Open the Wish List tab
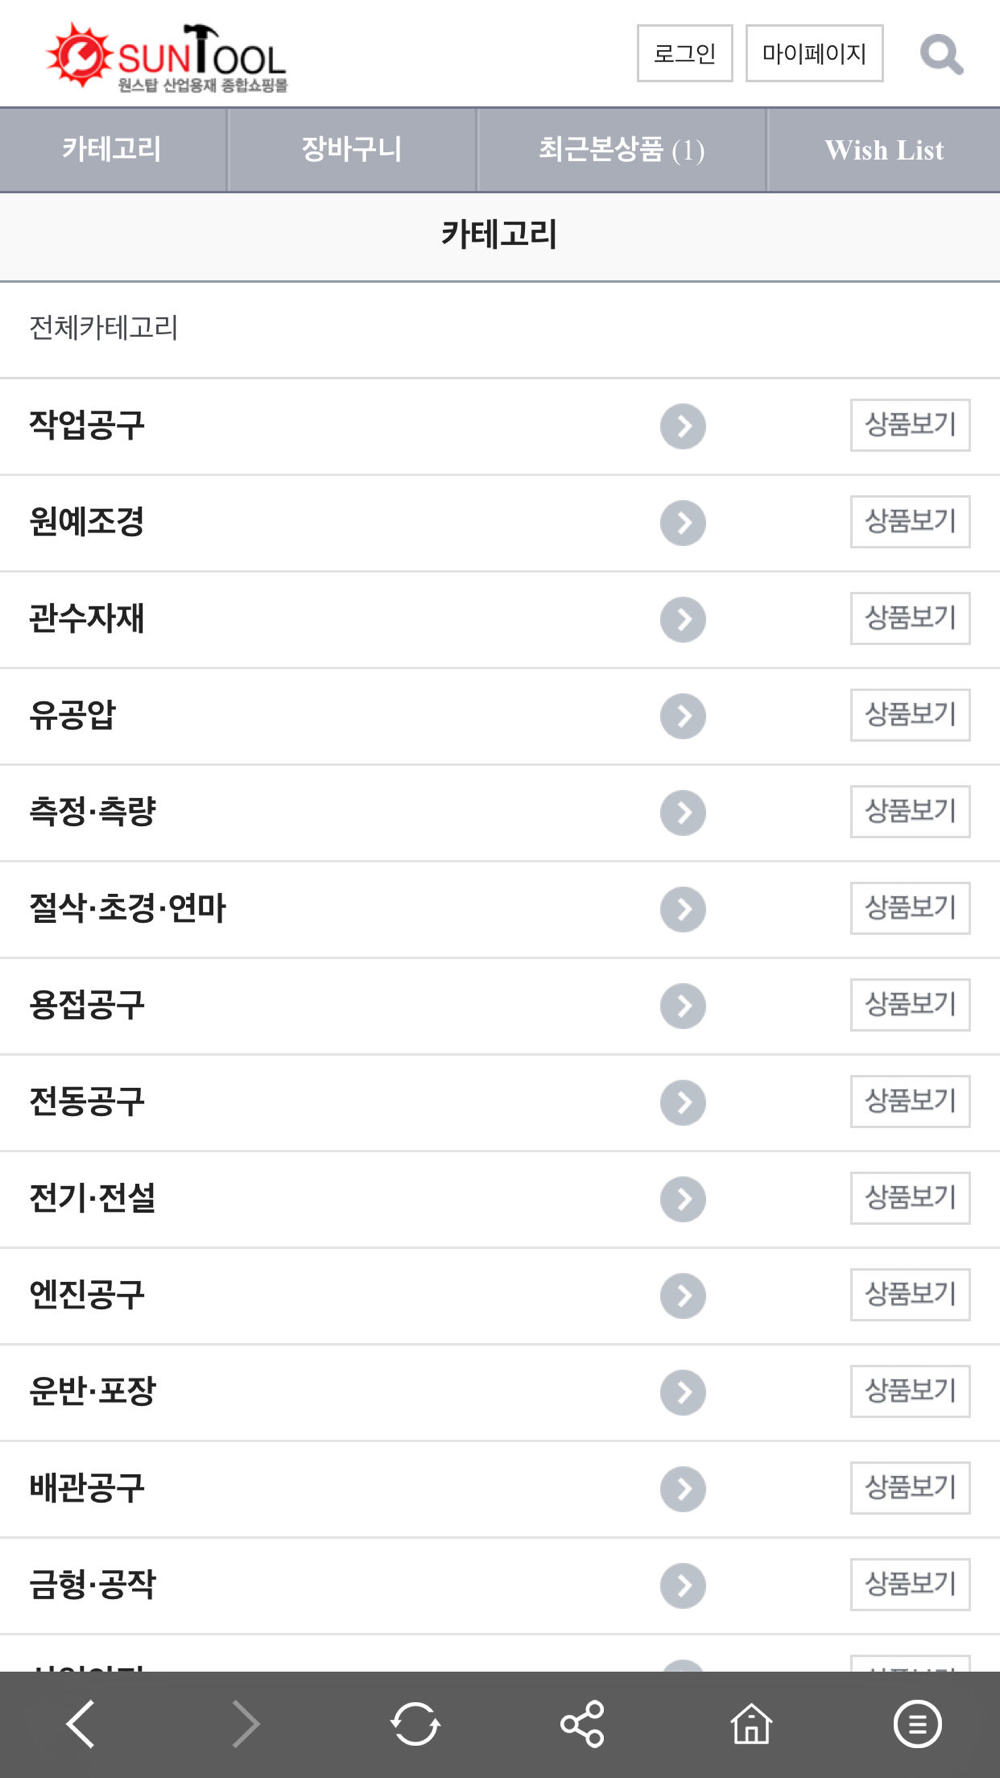This screenshot has width=1000, height=1778. click(884, 150)
